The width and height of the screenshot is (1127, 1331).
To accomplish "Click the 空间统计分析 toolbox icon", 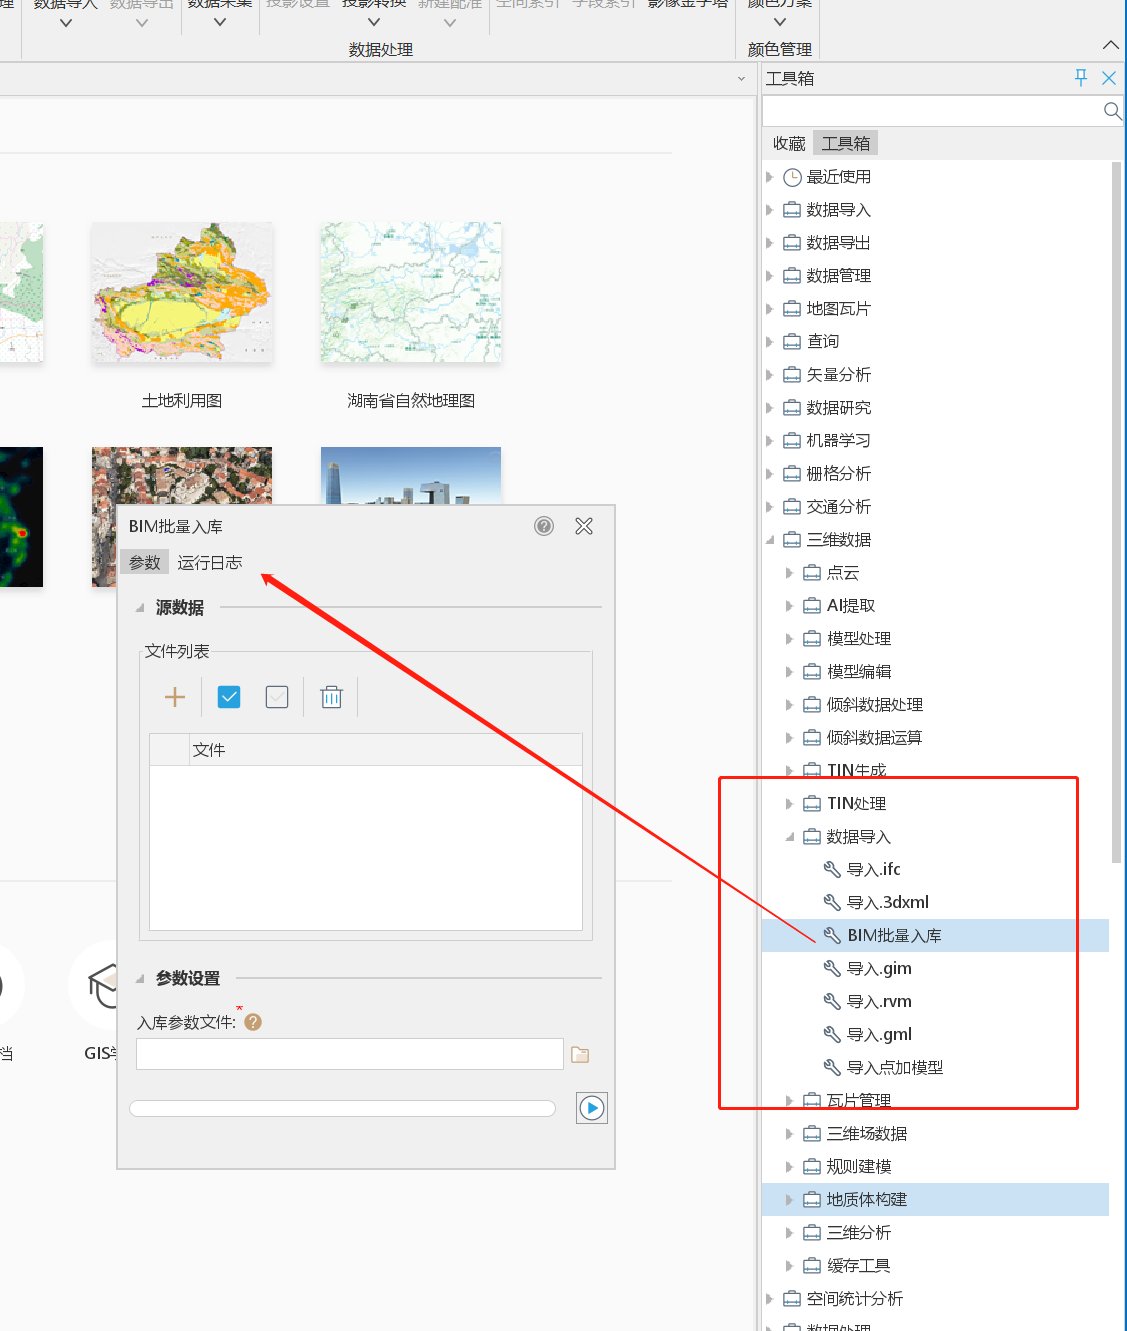I will coord(792,1299).
